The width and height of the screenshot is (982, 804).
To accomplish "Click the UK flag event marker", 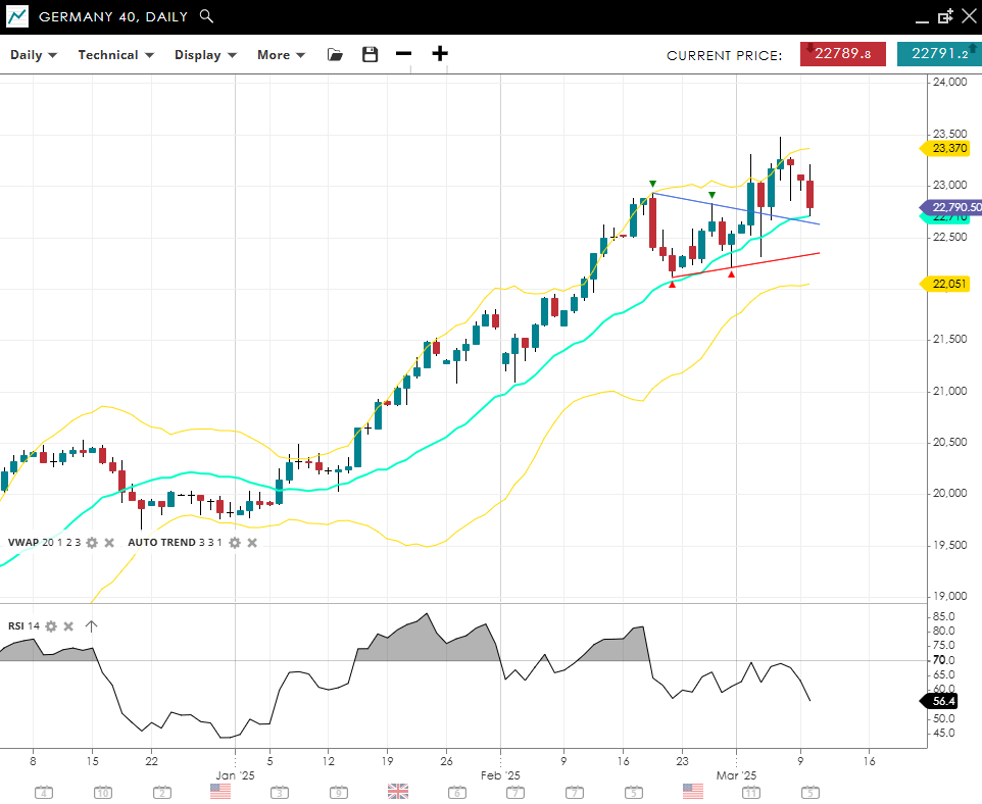I will click(398, 791).
